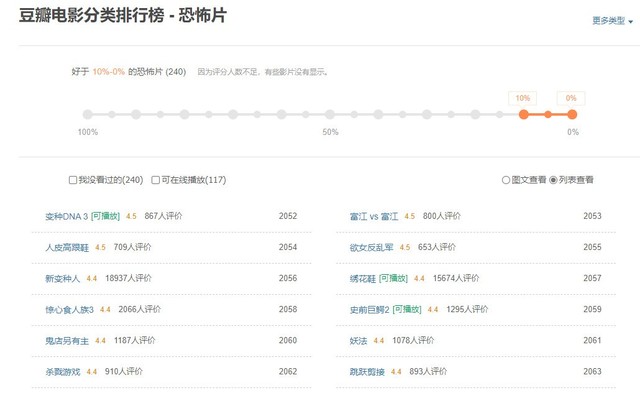The image size is (640, 393).
Task: Click the 可播放 tag beside 史前巨鳄2
Action: tap(407, 309)
